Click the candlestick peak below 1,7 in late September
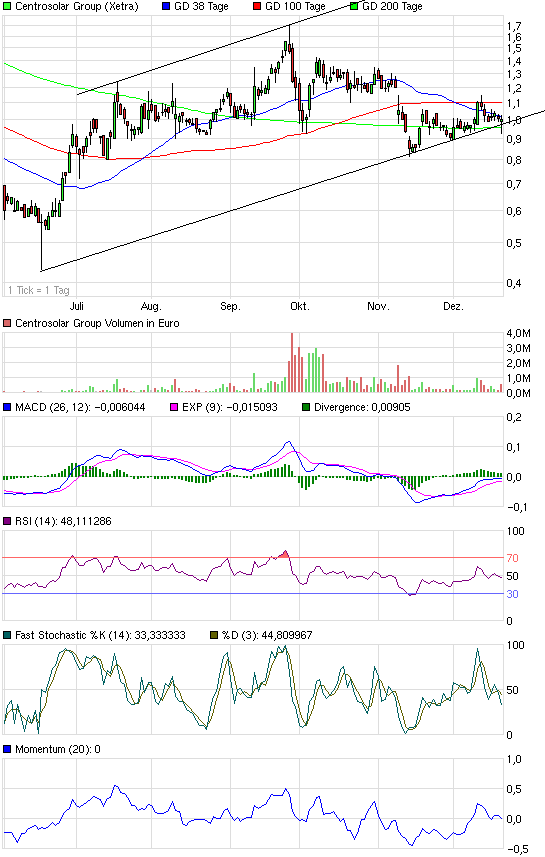This screenshot has width=545, height=857. tap(289, 38)
